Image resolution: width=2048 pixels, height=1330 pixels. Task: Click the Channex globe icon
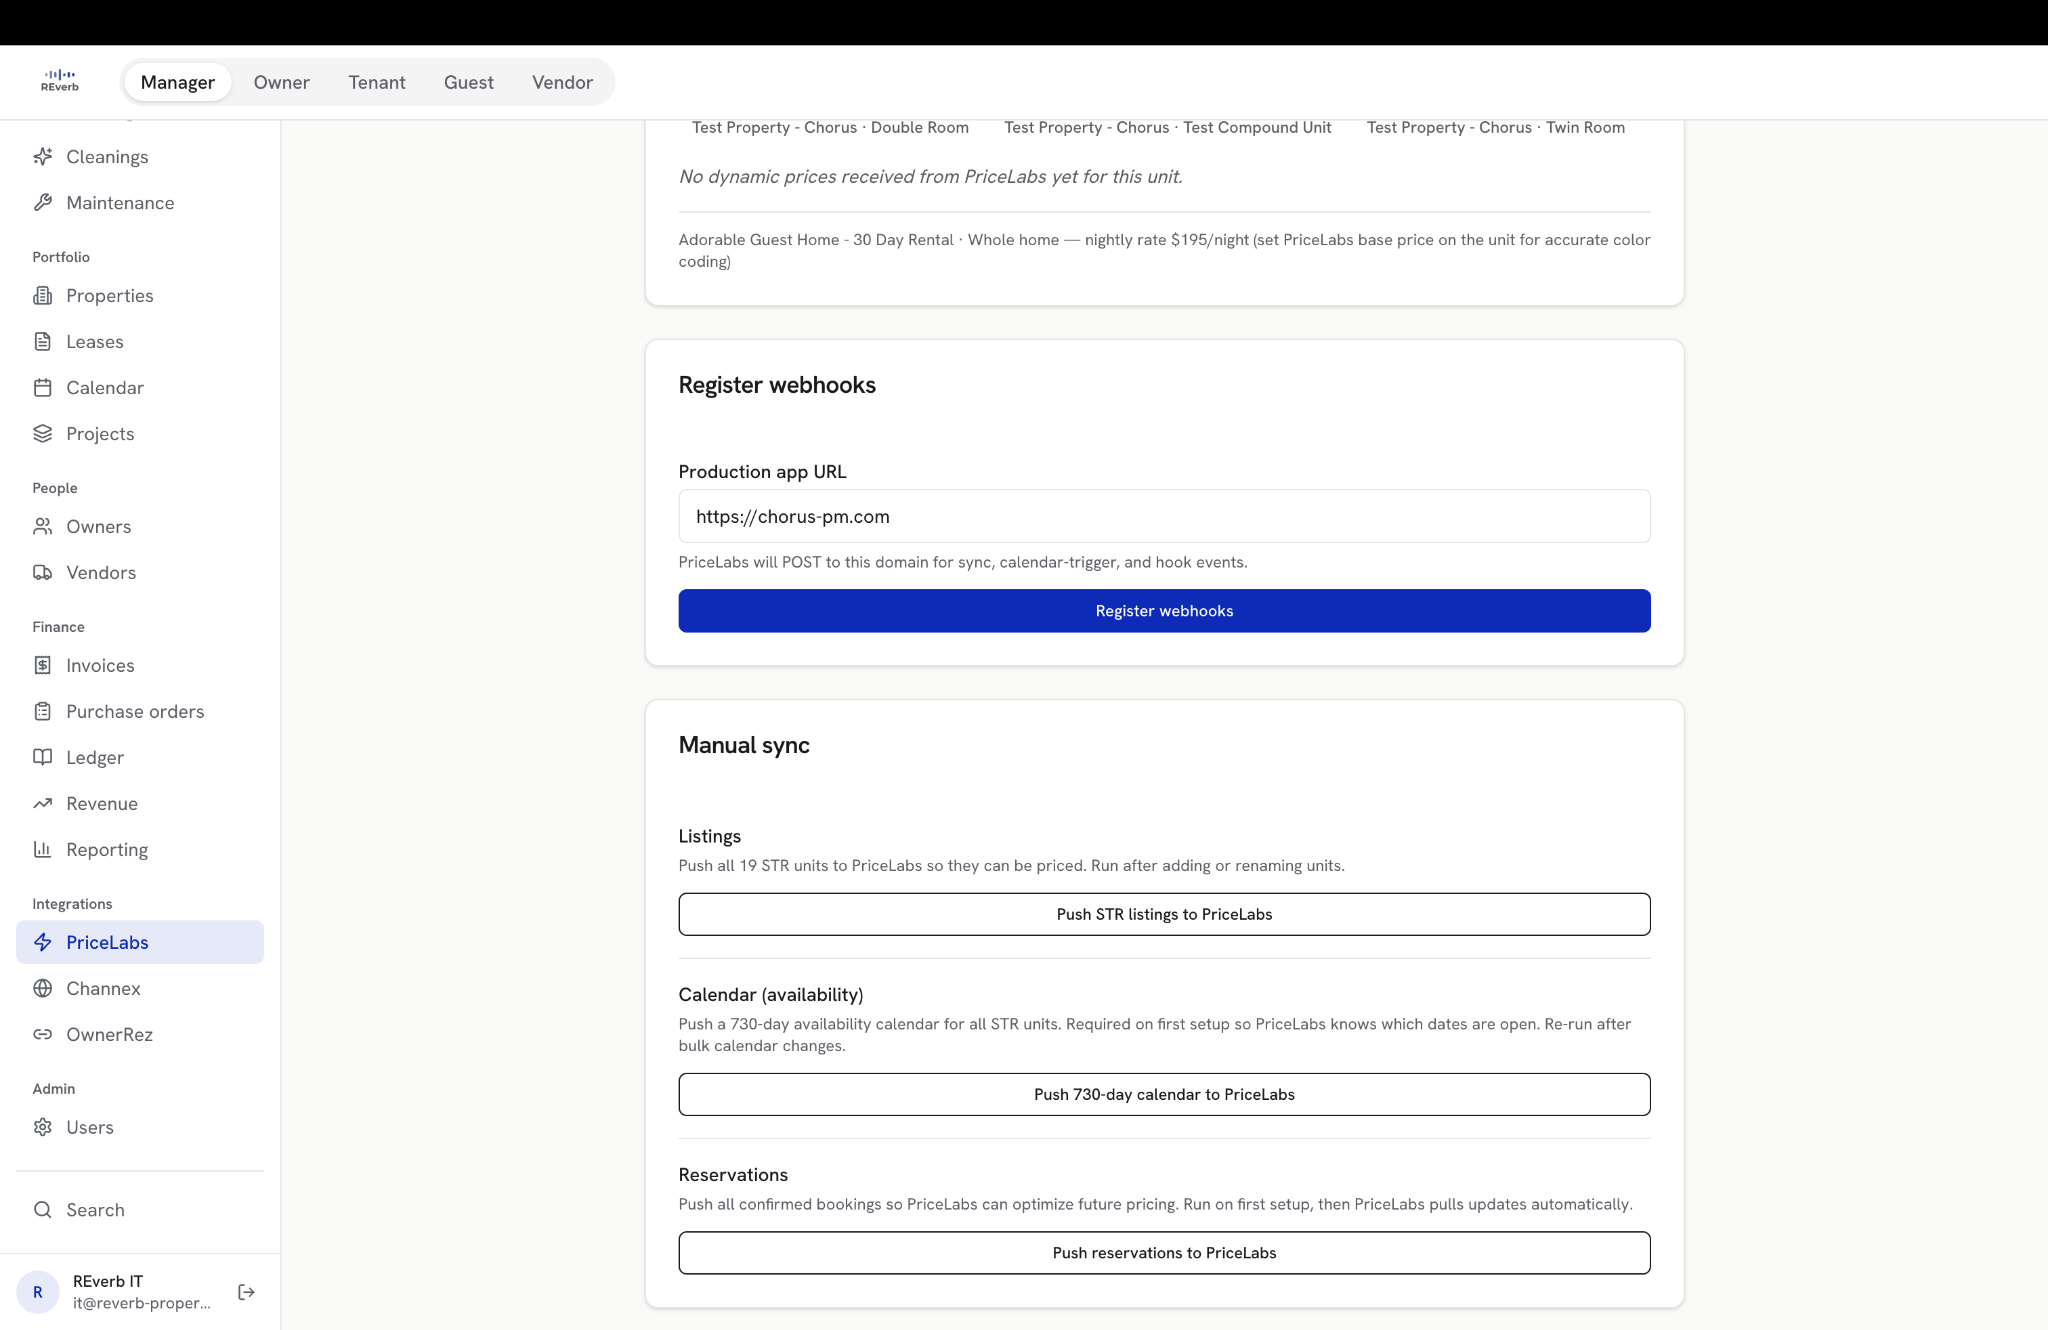pos(42,989)
